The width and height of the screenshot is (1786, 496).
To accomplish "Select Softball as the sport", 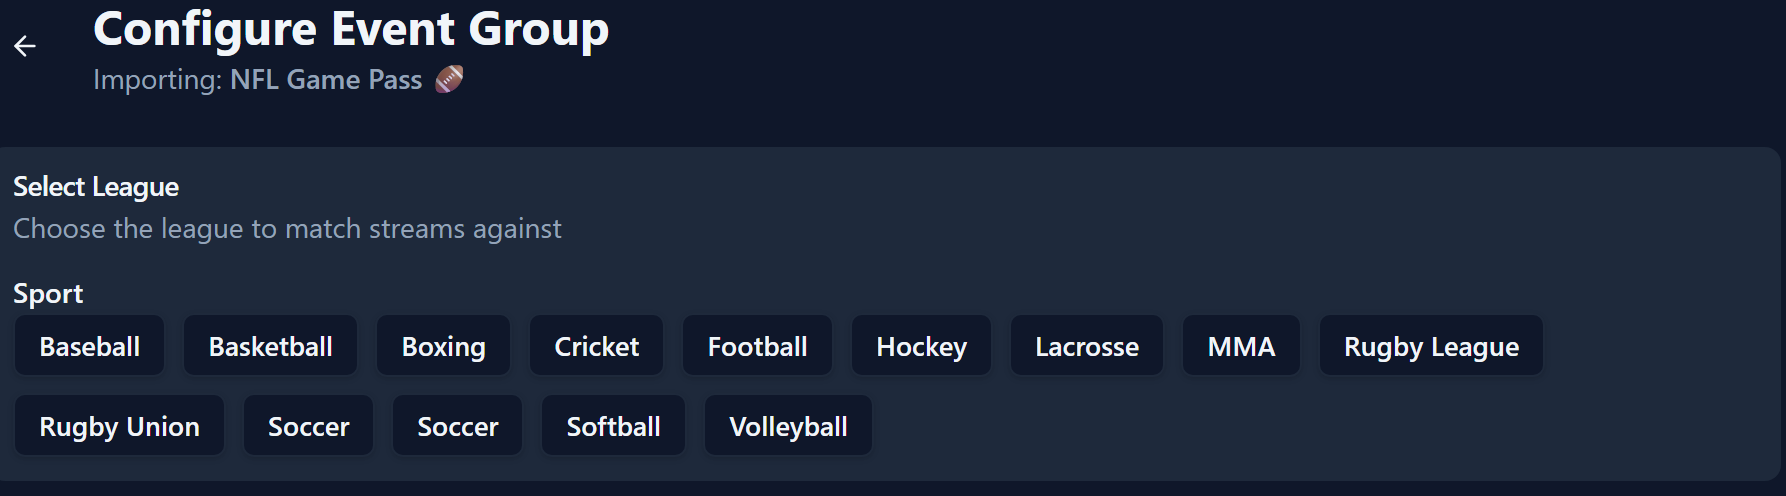I will click(x=613, y=426).
